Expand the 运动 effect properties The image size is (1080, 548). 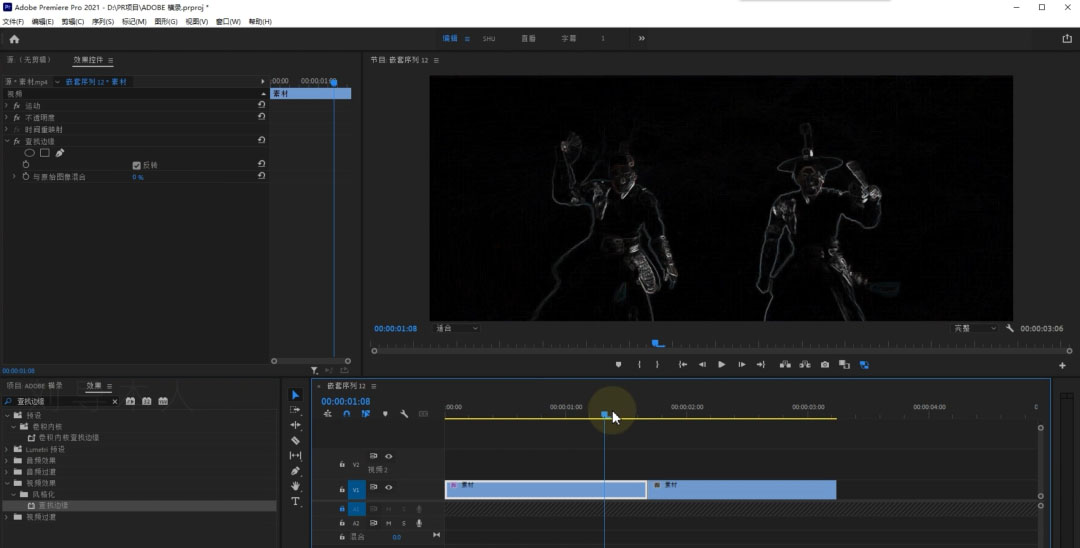click(6, 105)
